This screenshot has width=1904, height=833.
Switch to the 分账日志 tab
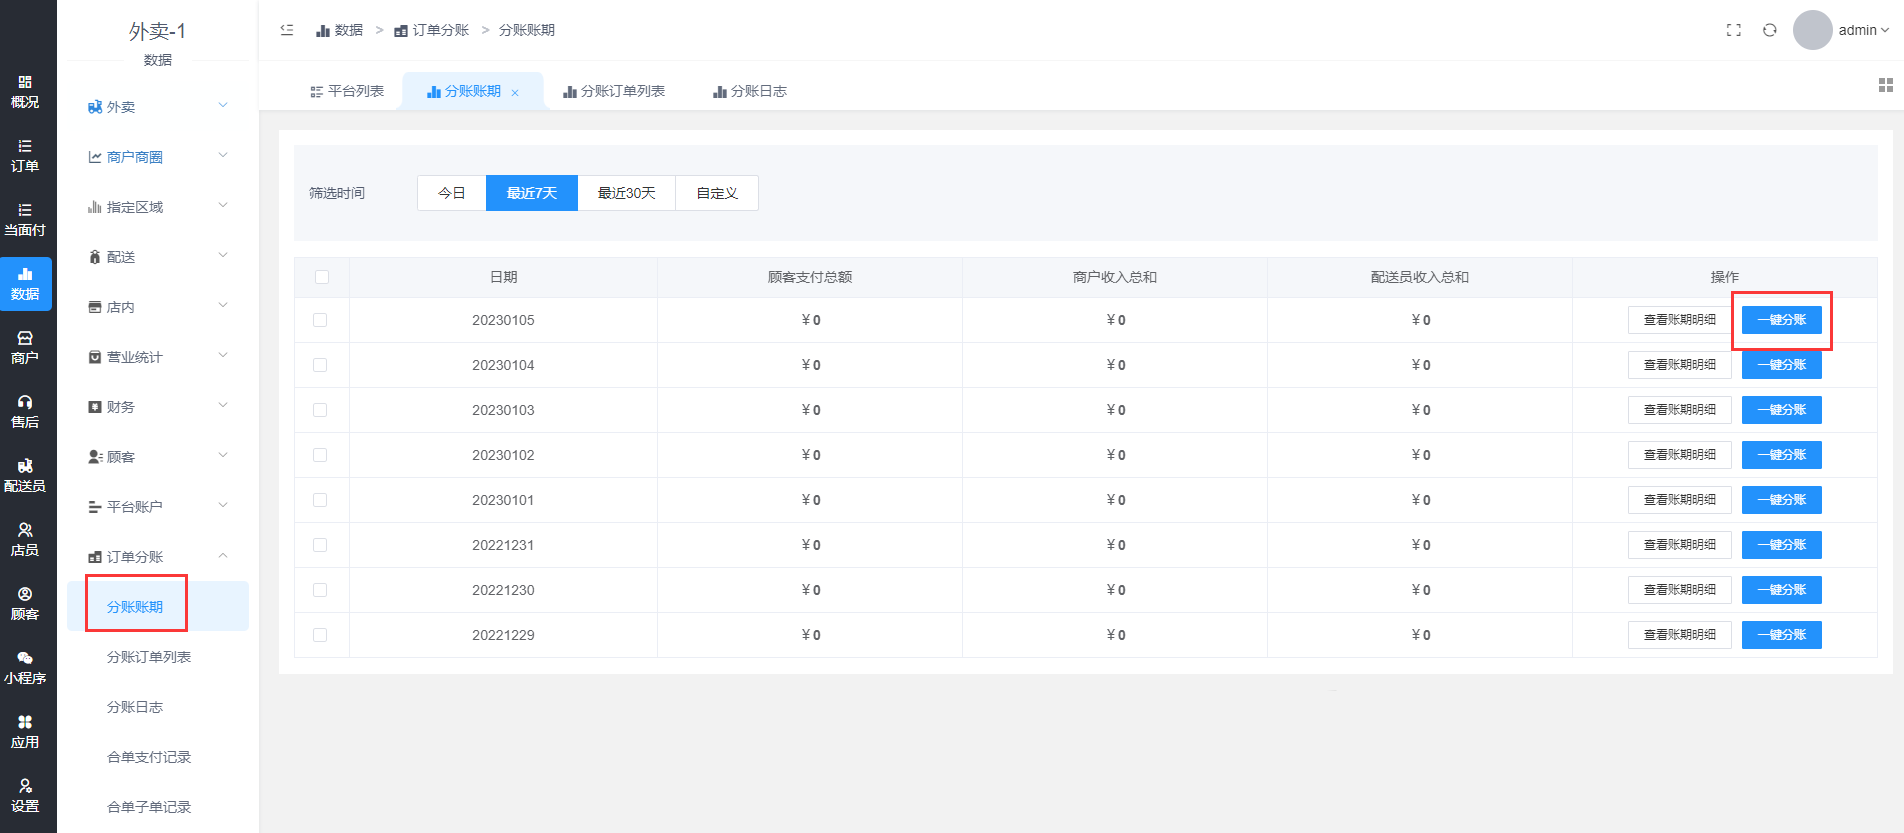tap(750, 91)
